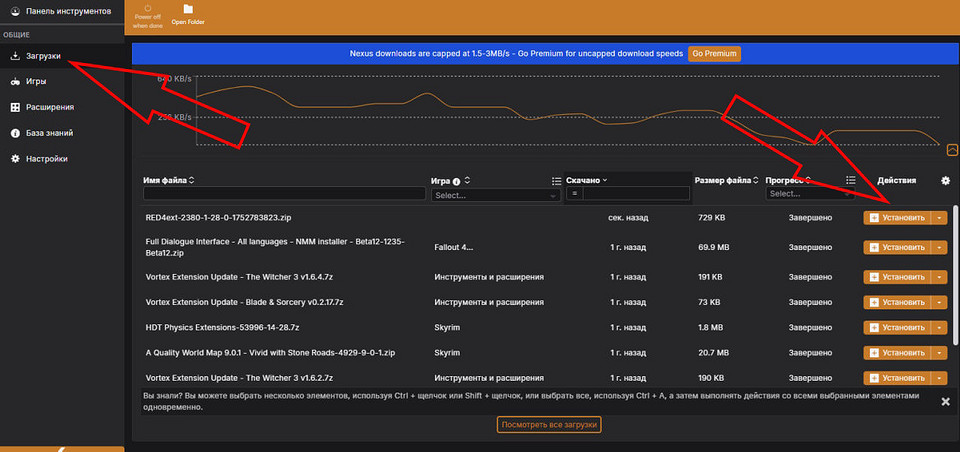Click the Имя файла filter text field
Viewport: 960px width, 452px height.
(283, 195)
